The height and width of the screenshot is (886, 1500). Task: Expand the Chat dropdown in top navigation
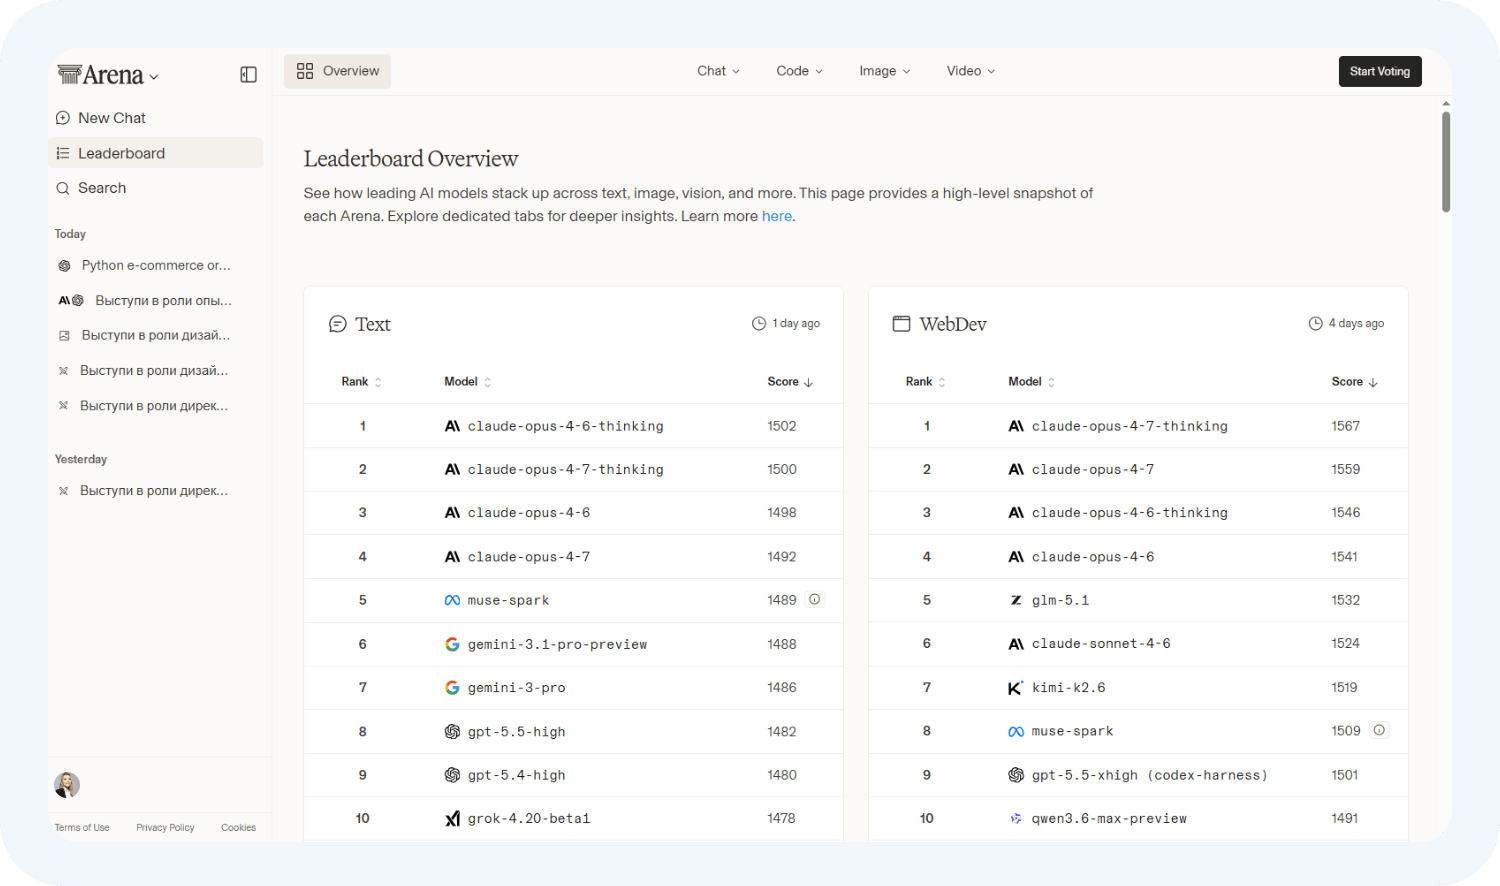[x=718, y=71]
